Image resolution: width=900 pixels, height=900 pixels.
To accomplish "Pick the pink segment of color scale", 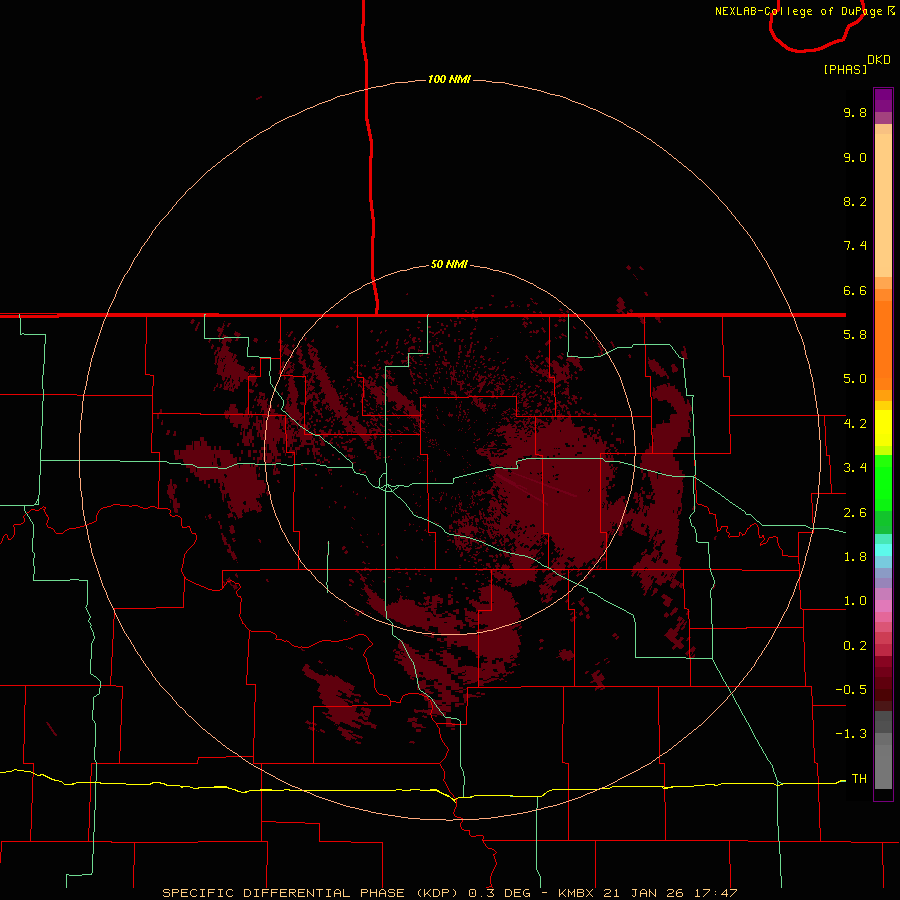I will coord(883,606).
